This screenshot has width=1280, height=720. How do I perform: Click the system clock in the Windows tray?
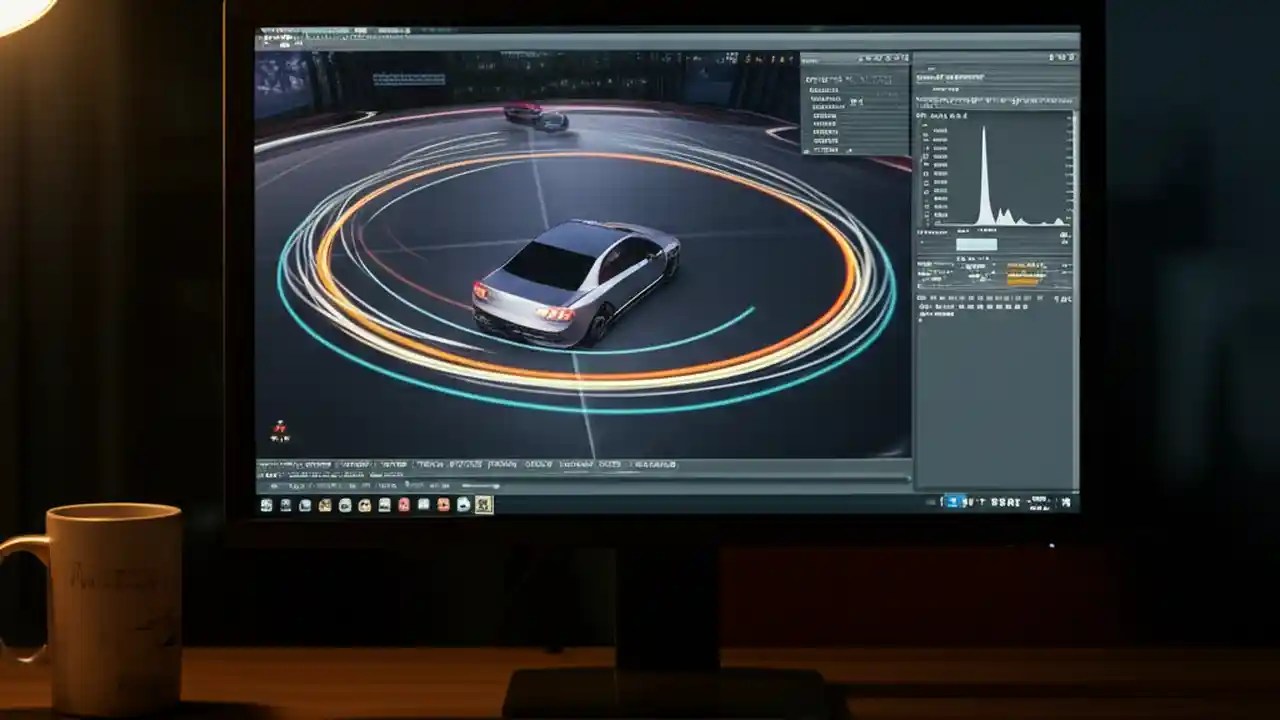[x=1038, y=503]
